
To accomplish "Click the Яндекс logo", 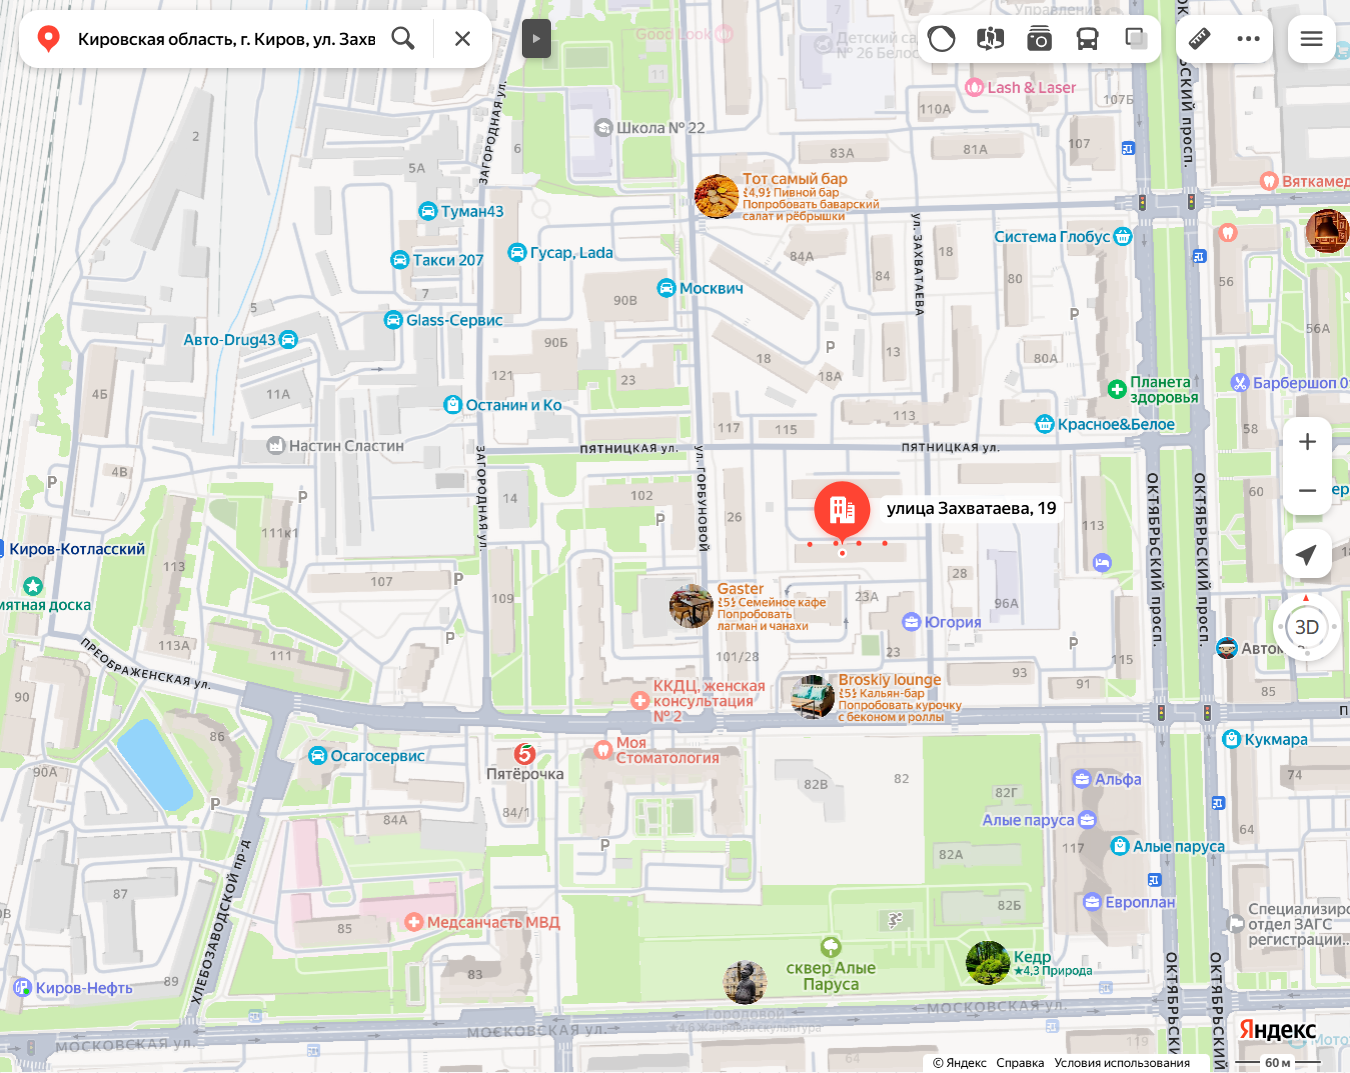I will 1278,1029.
